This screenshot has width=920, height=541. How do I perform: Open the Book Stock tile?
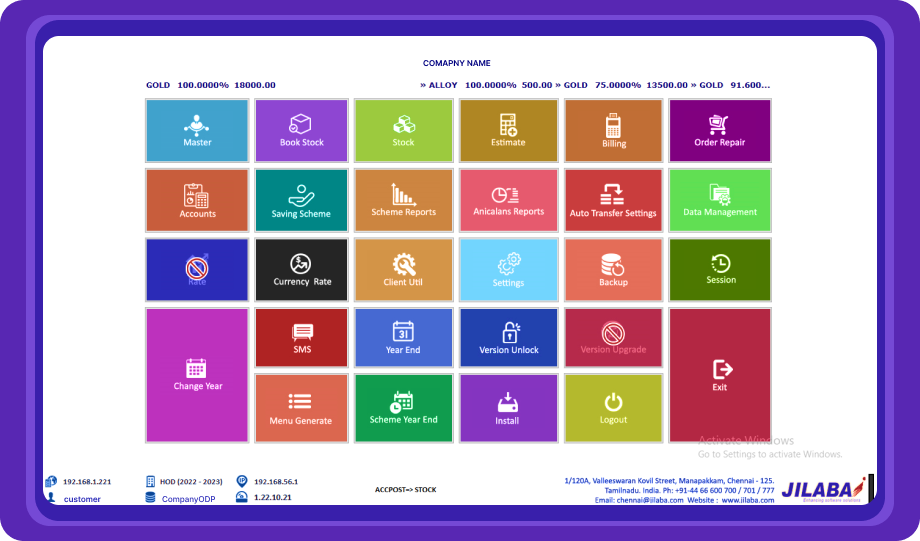point(301,131)
